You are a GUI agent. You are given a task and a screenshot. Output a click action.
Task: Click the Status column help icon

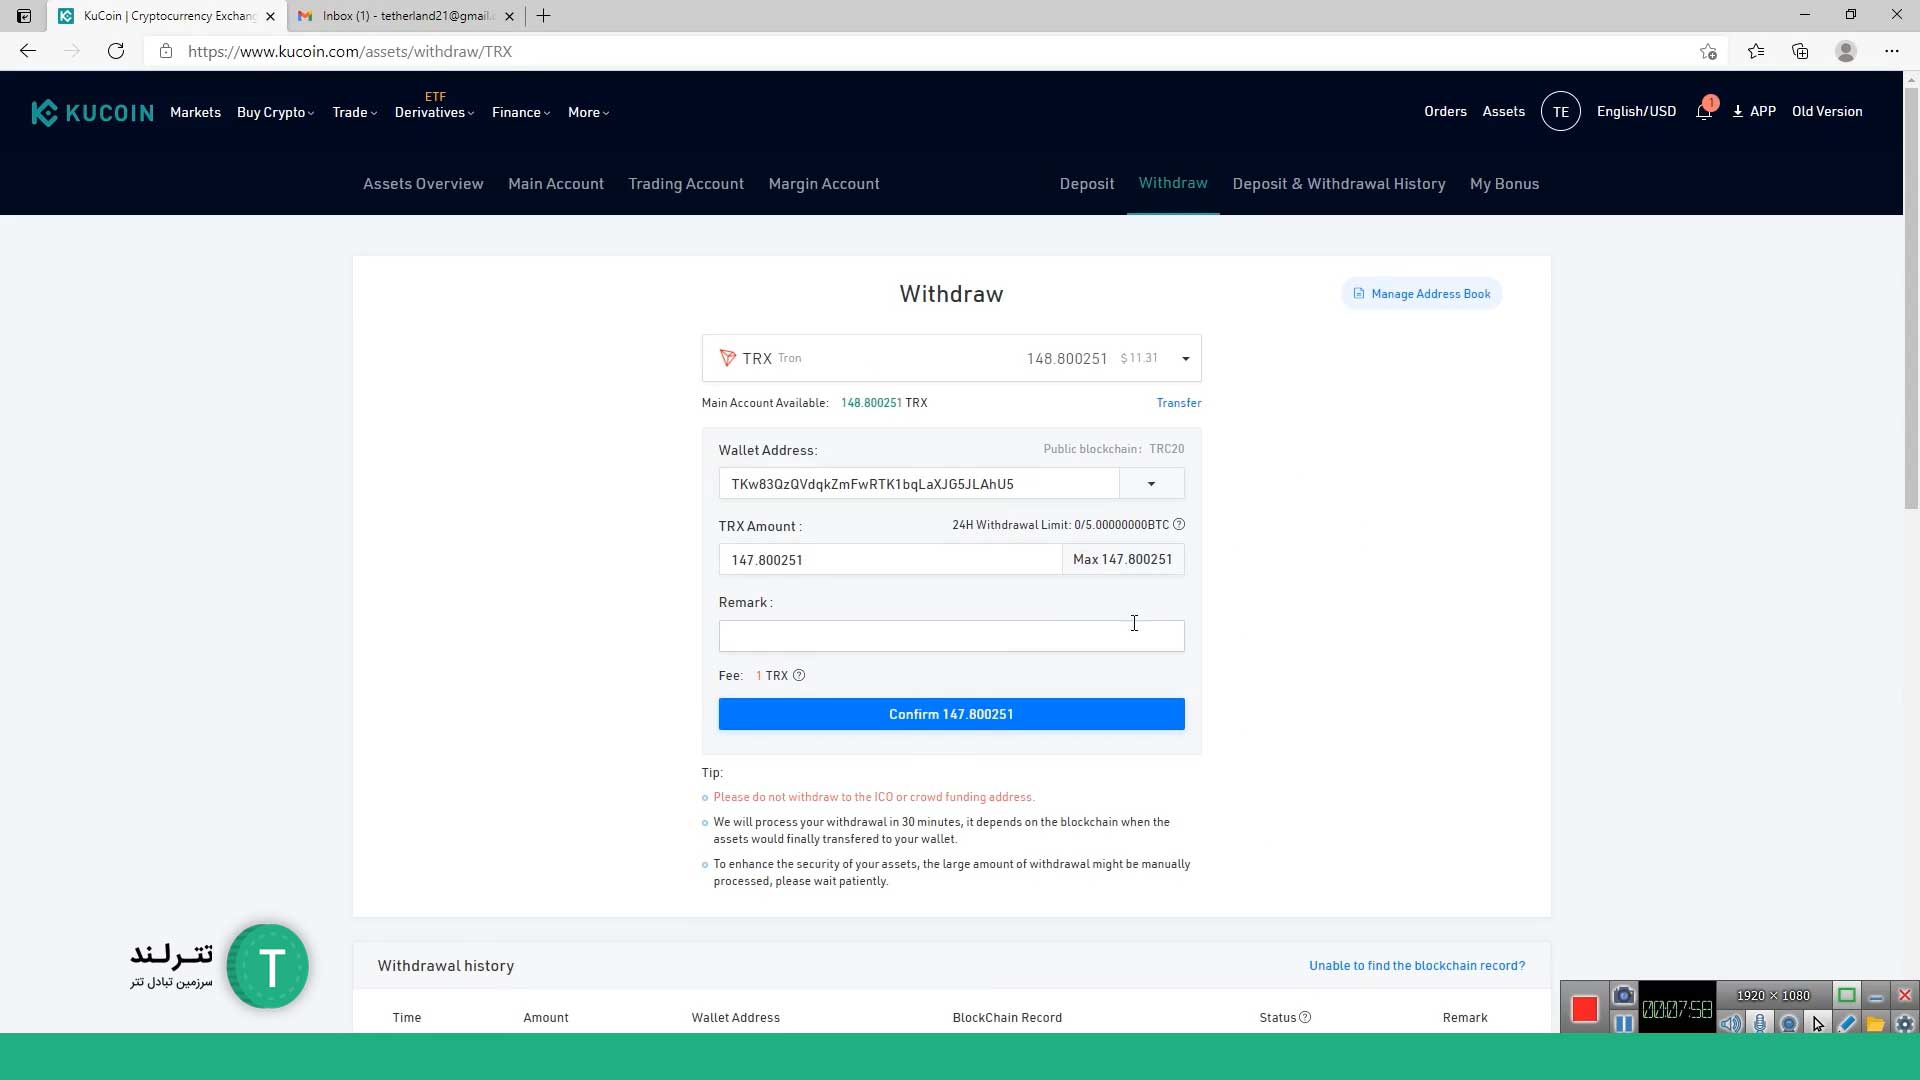1305,1017
